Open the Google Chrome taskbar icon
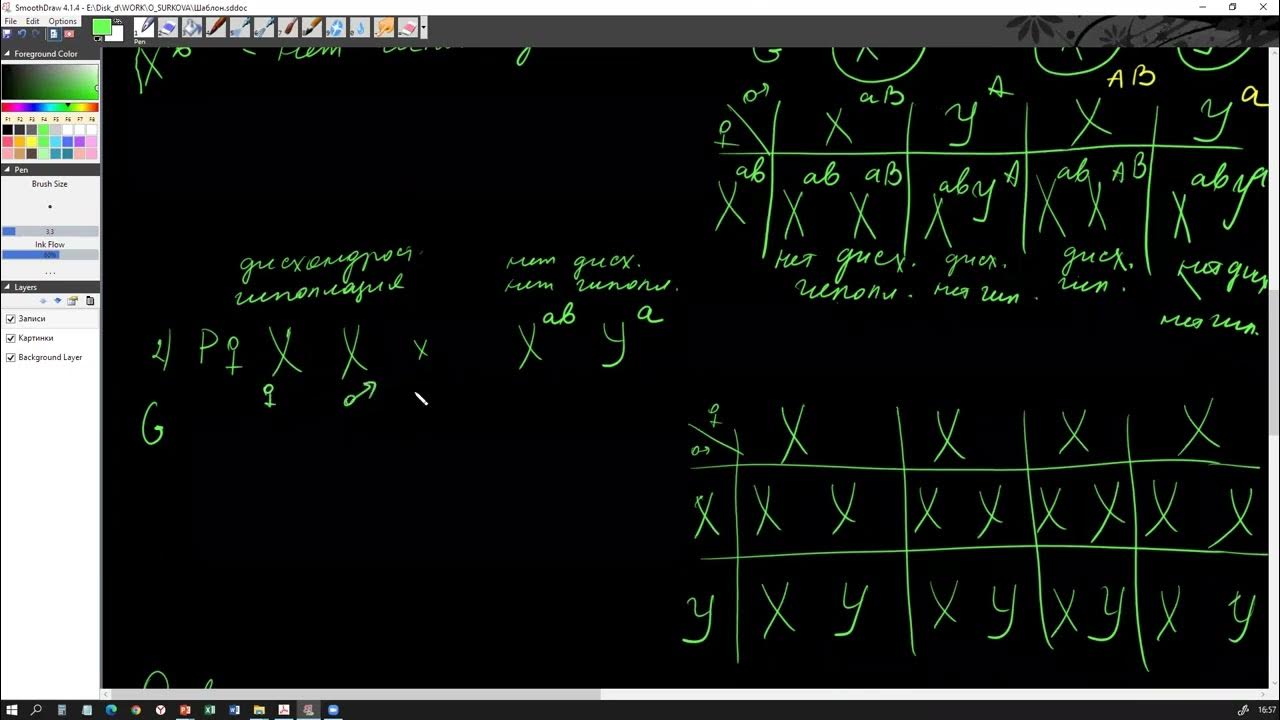 pos(136,710)
